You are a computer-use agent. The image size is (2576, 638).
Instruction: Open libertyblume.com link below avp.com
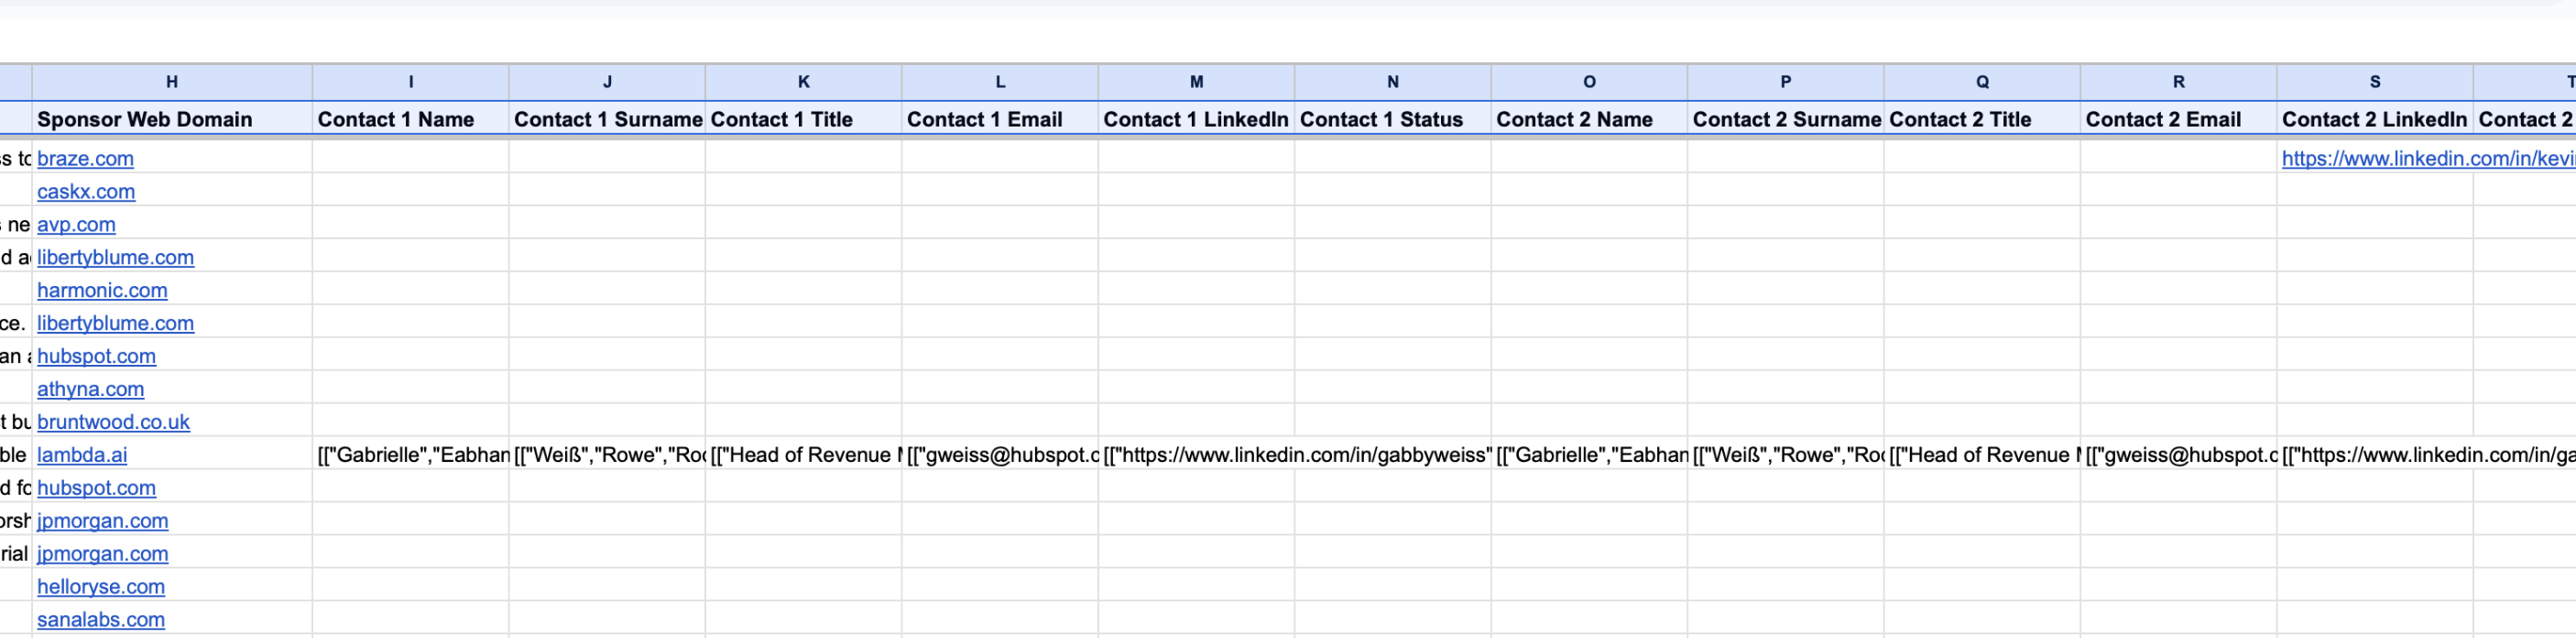tap(115, 257)
